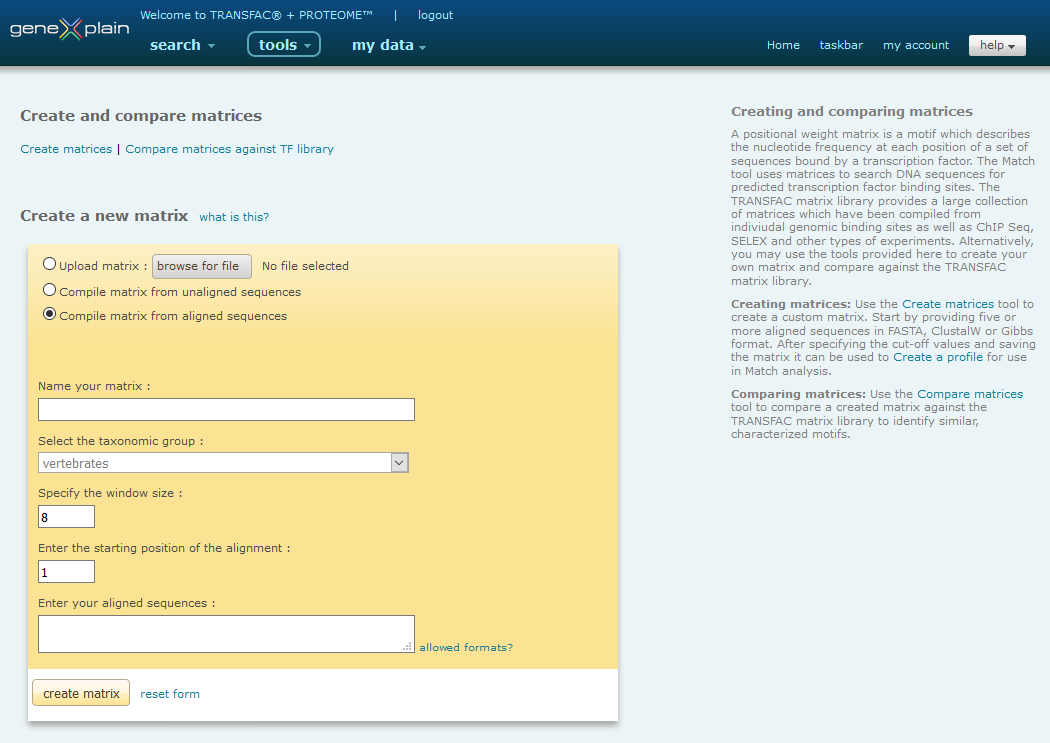Open the allowed formats help link
1050x743 pixels.
point(466,647)
